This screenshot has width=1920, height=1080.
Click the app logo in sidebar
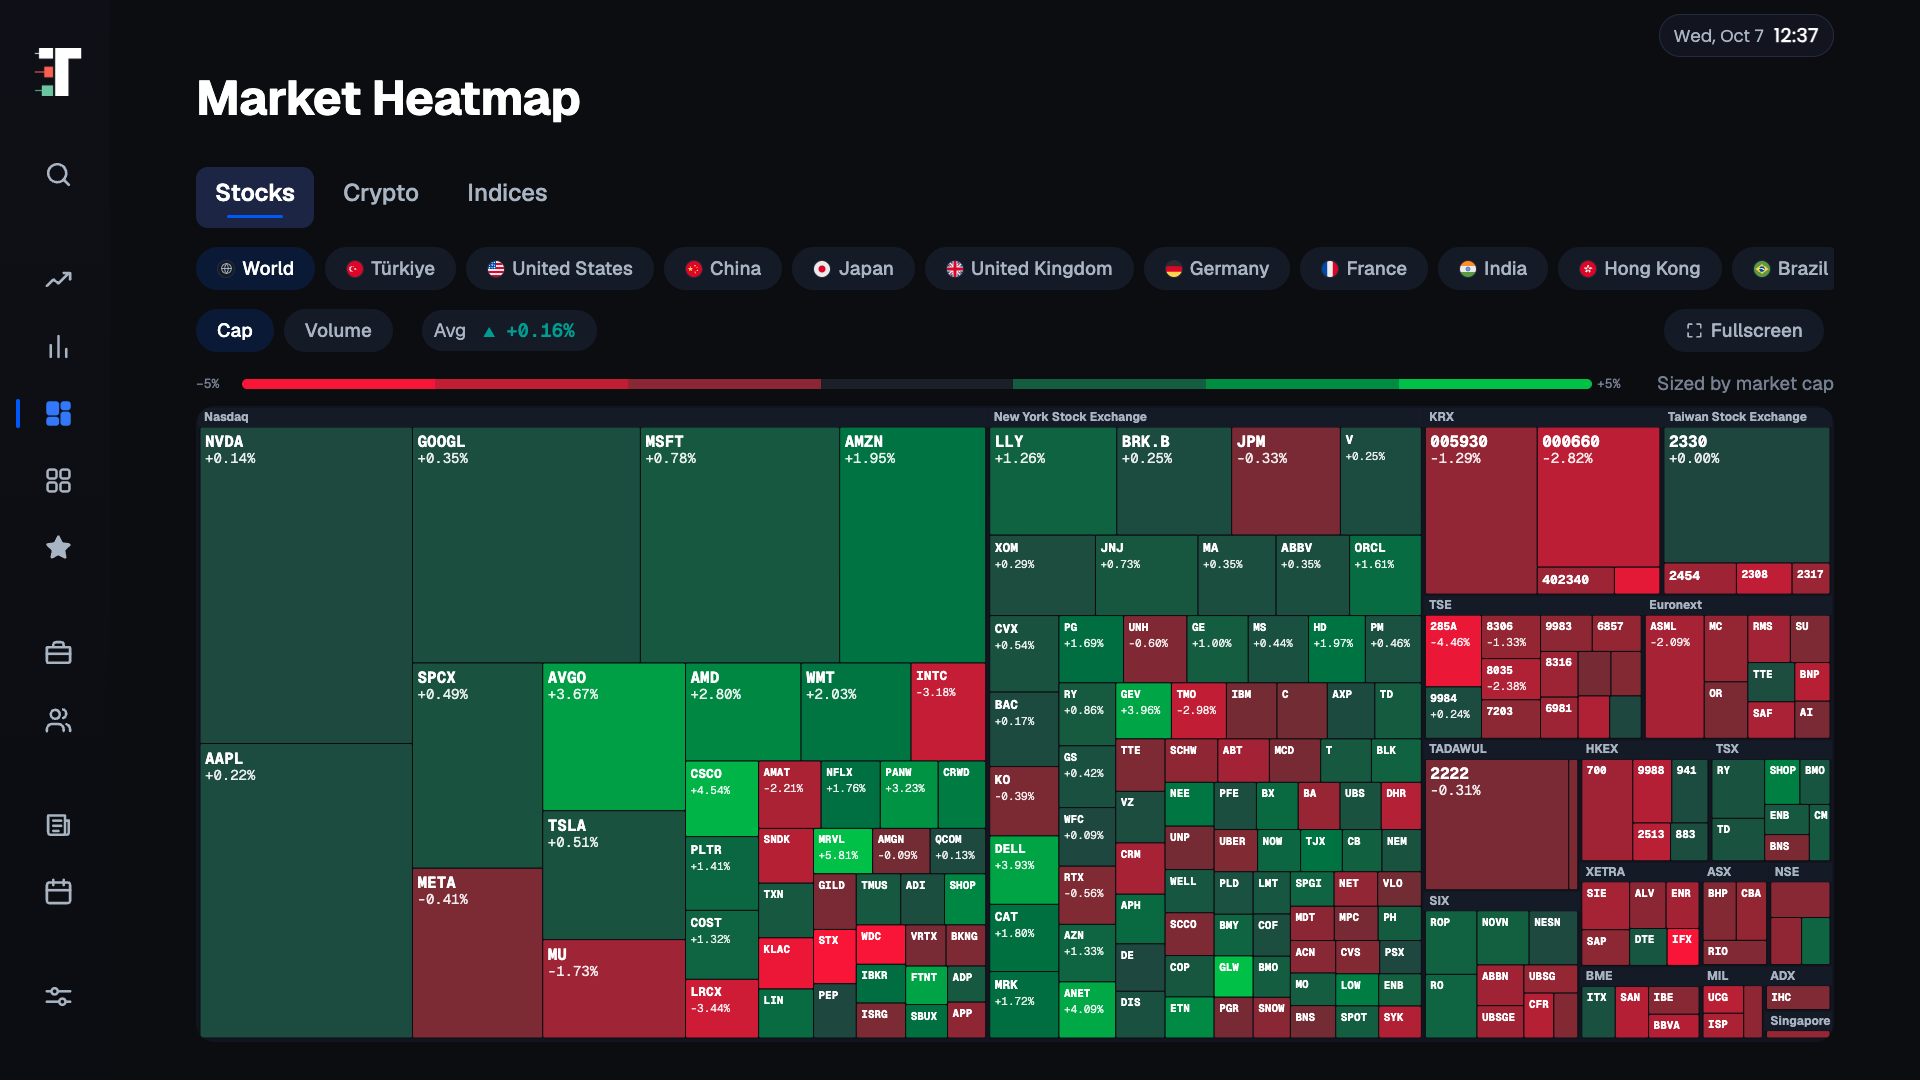58,72
